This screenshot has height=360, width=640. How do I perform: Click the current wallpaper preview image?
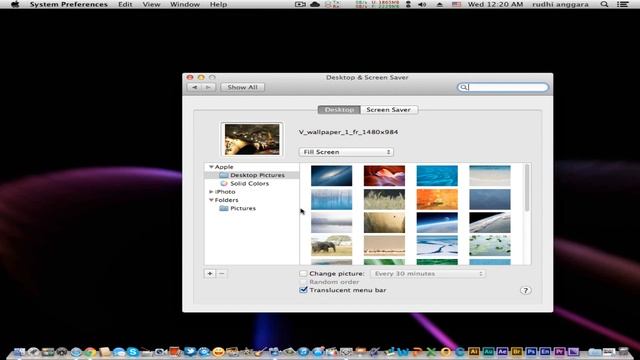[252, 139]
